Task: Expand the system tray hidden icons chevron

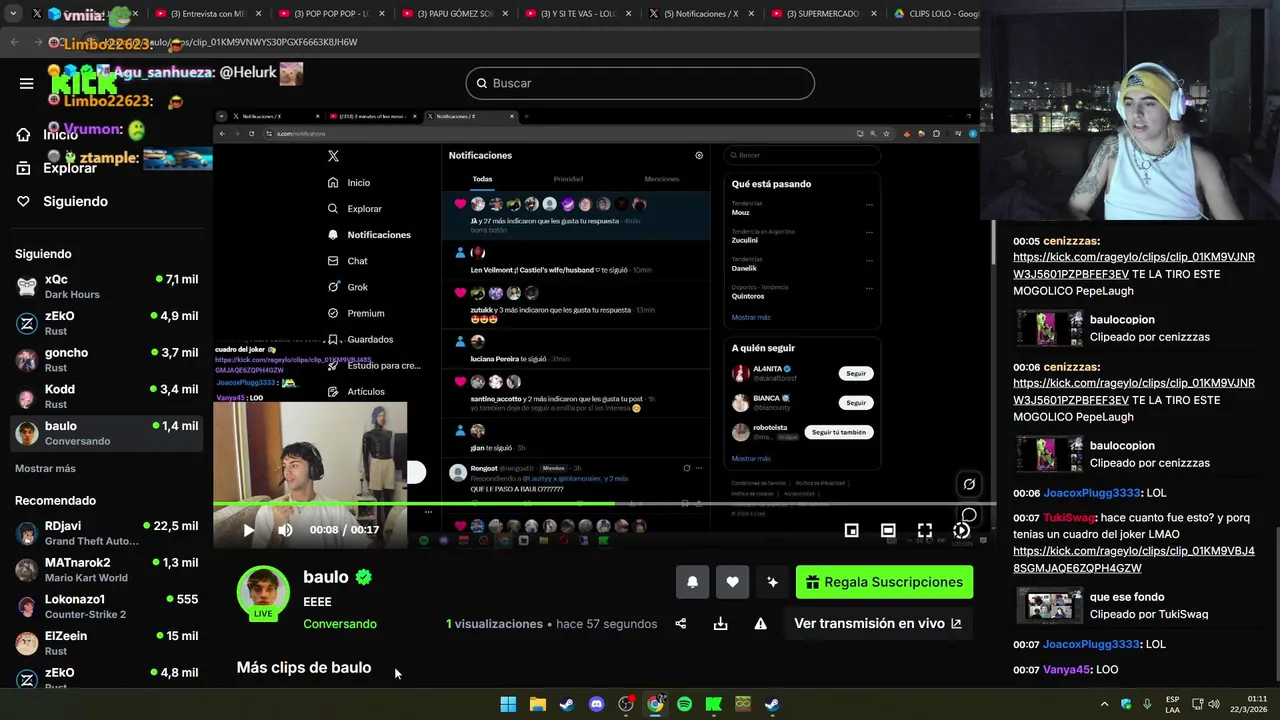Action: point(1104,704)
